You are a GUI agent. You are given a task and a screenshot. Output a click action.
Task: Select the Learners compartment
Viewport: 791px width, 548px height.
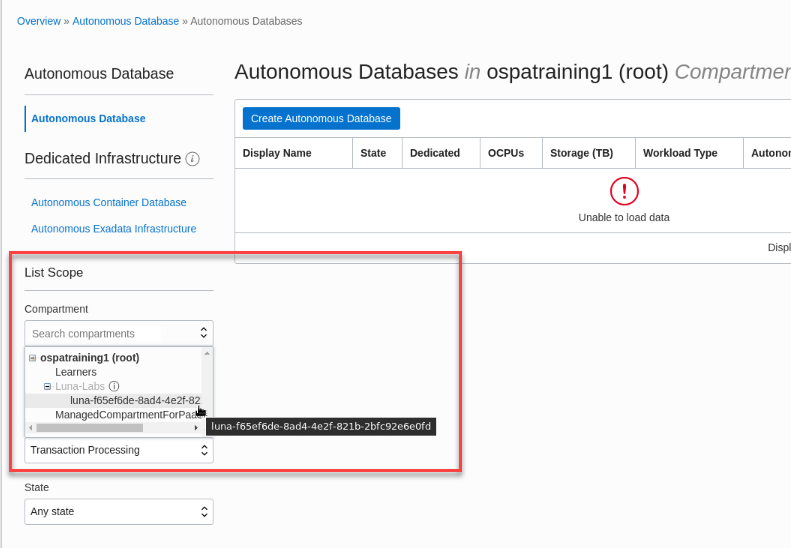click(x=76, y=372)
